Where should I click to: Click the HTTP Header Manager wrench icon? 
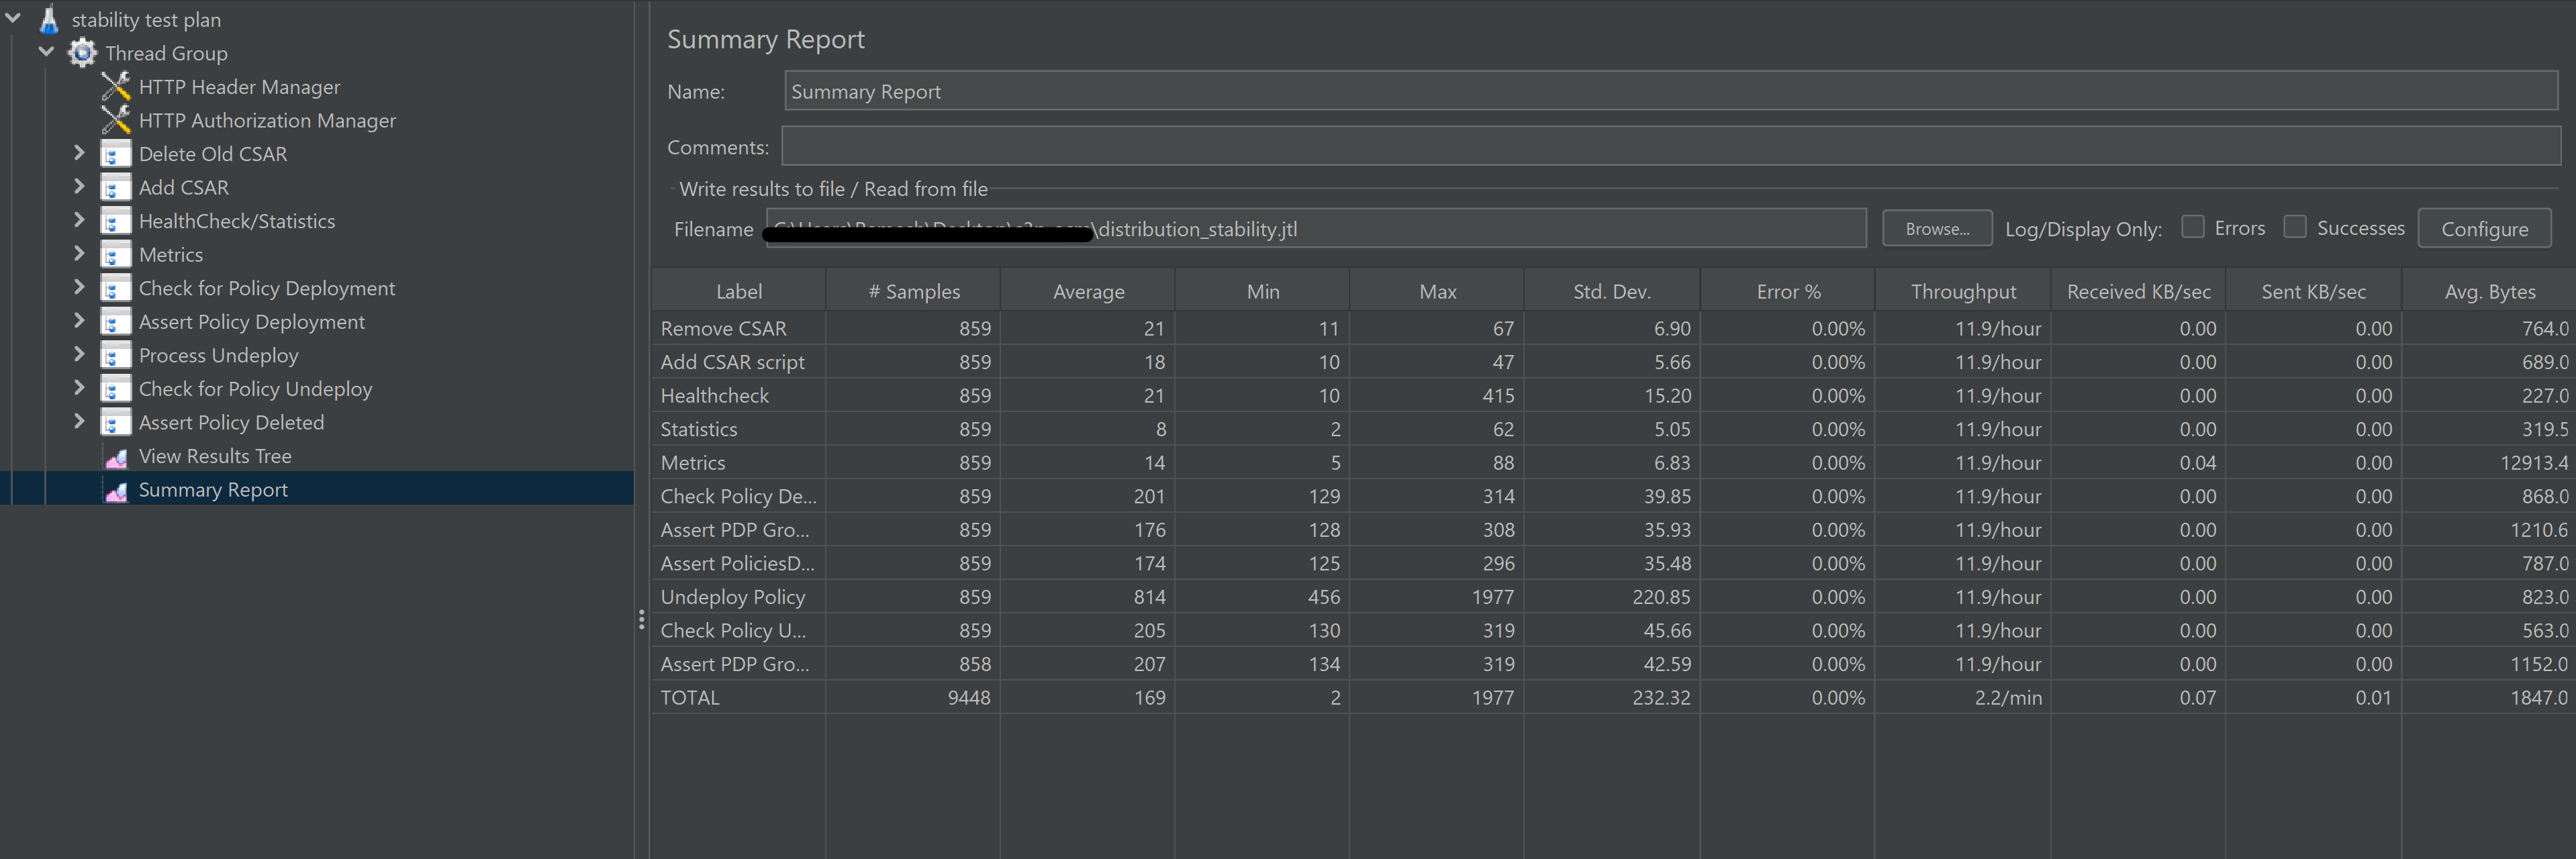(x=116, y=87)
